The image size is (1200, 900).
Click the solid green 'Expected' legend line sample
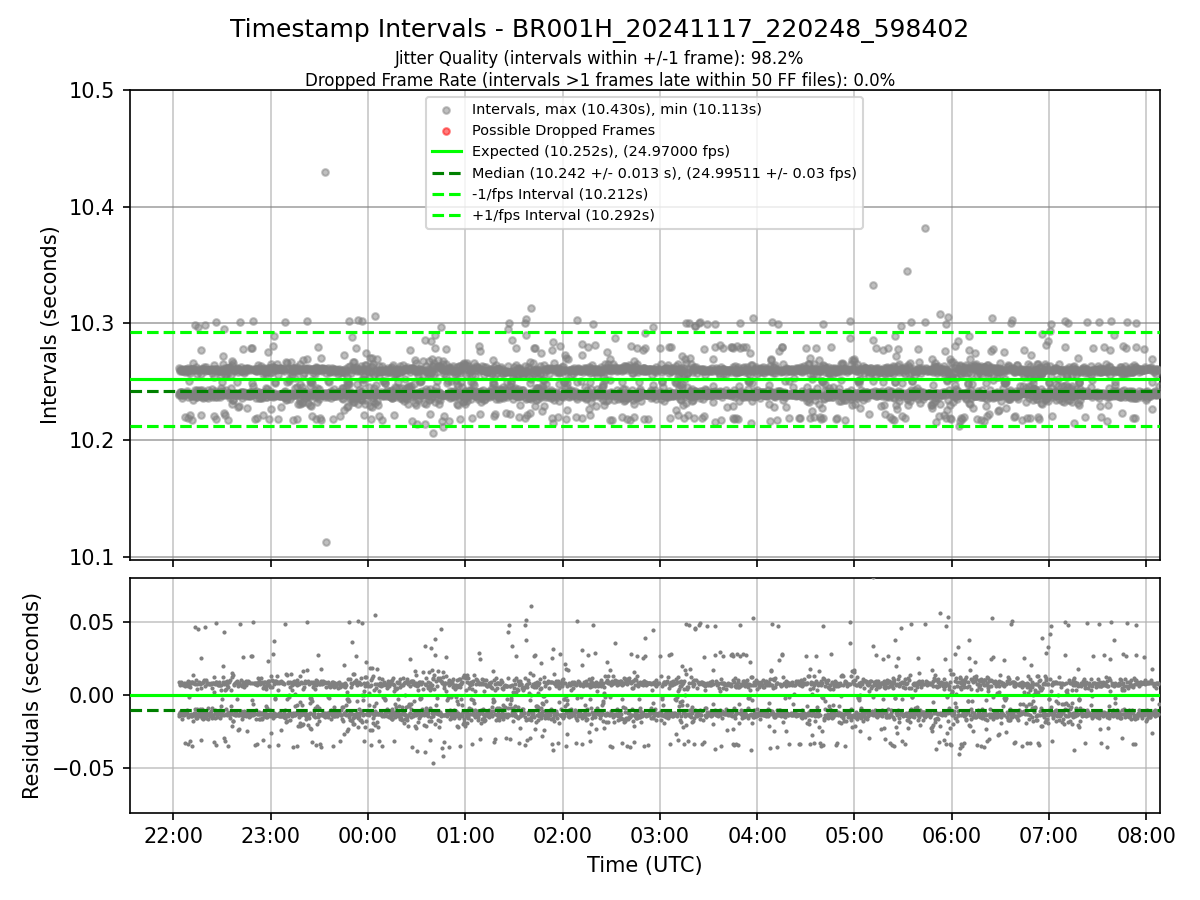[447, 152]
